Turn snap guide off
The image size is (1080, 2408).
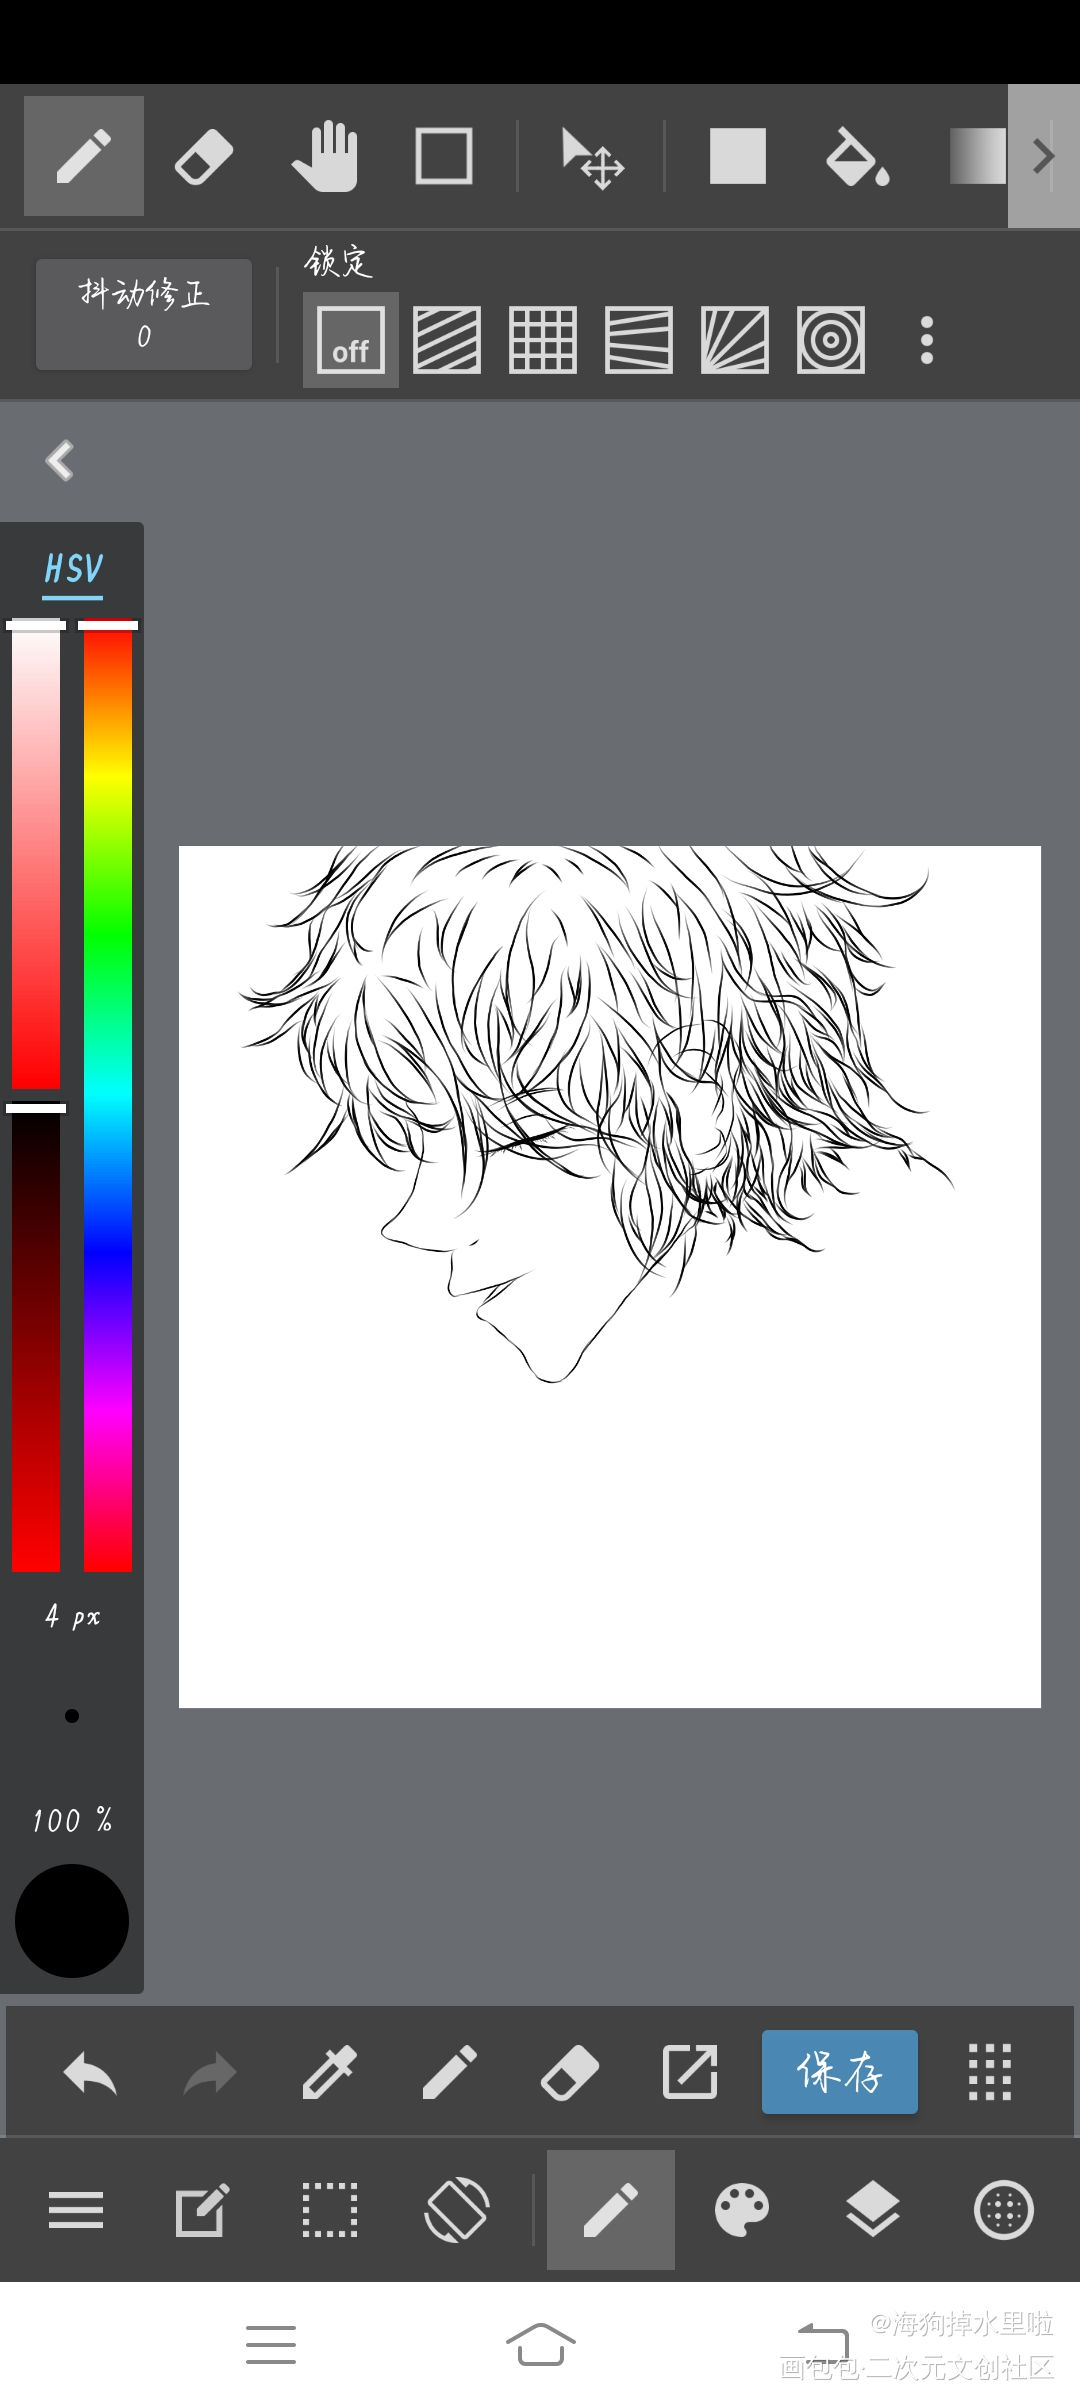(350, 340)
